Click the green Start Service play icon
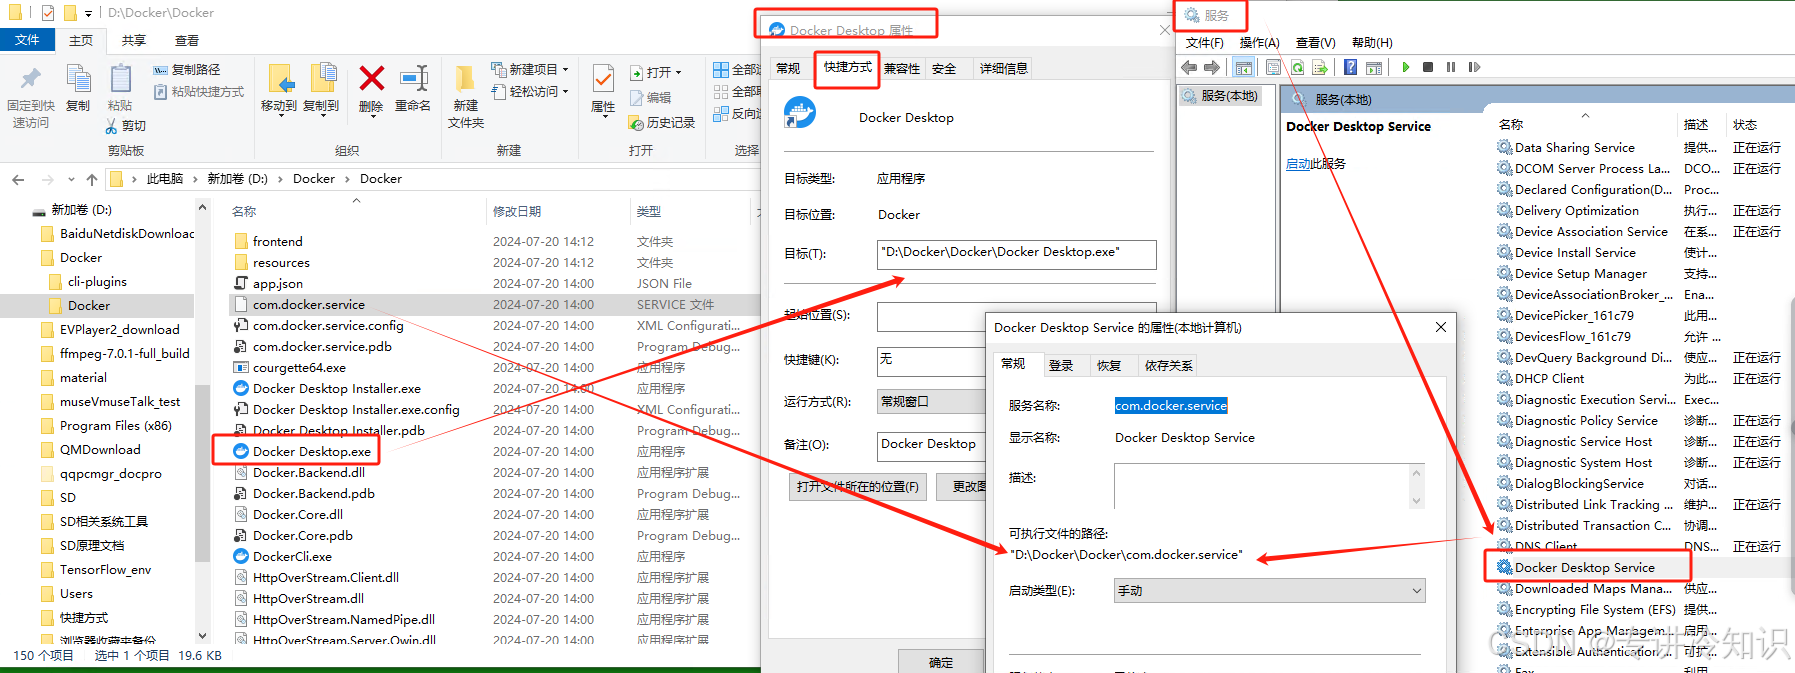 [x=1406, y=67]
